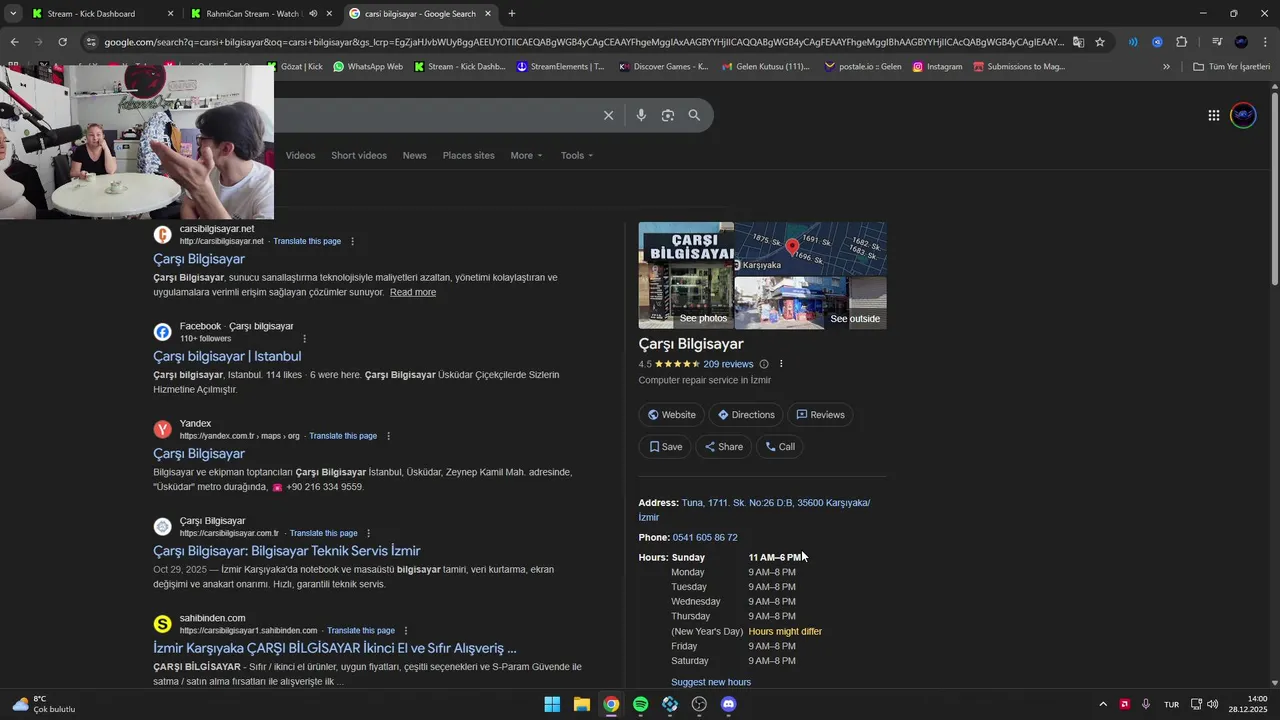Open the Google apps grid
This screenshot has width=1280, height=720.
(x=1213, y=115)
